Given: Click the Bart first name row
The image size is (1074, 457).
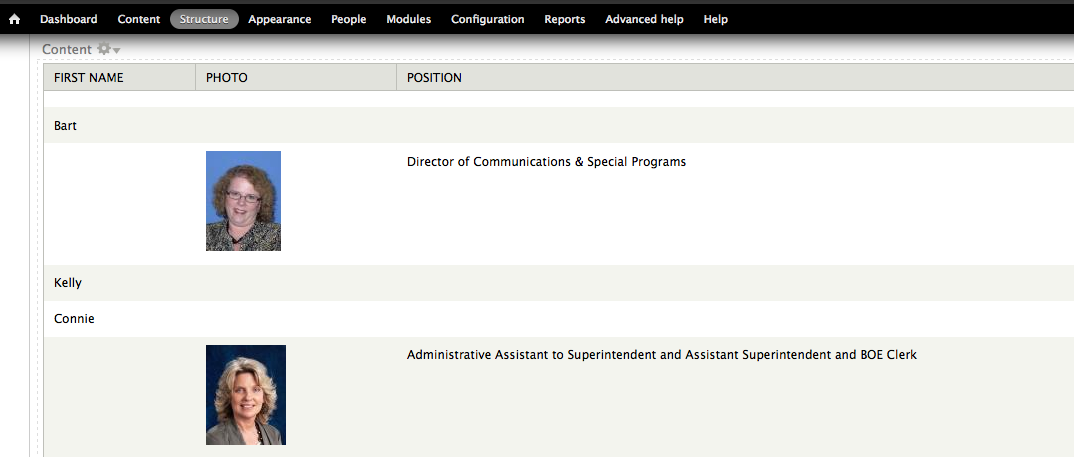Looking at the screenshot, I should (x=558, y=125).
